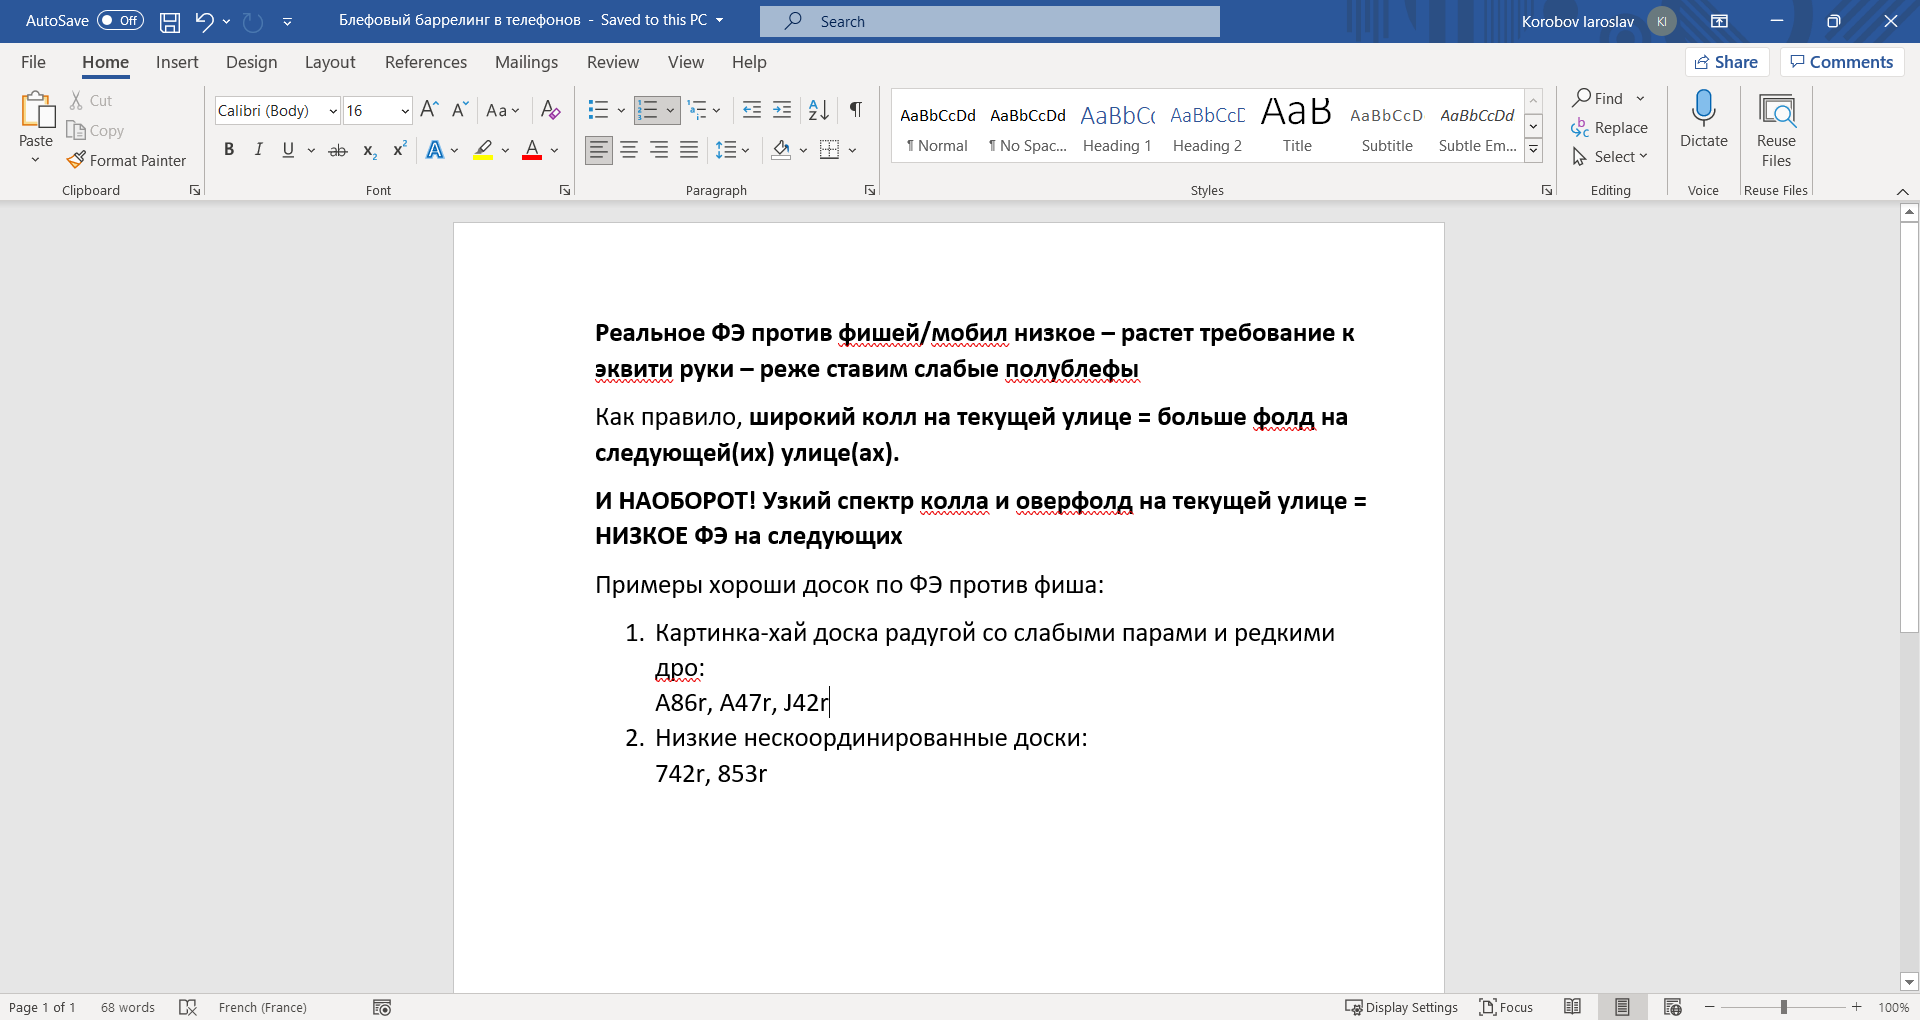Enable Focus mode
This screenshot has height=1020, width=1920.
tap(1506, 1007)
